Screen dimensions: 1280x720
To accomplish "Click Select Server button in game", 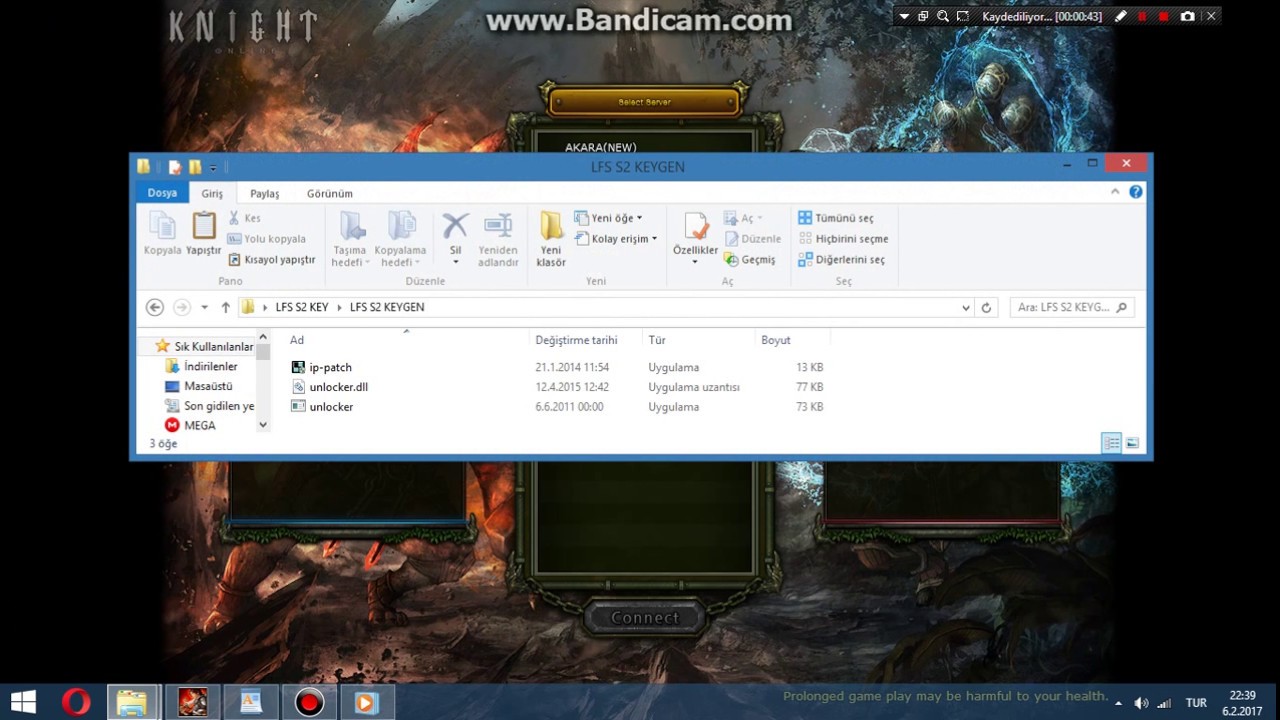I will coord(644,102).
